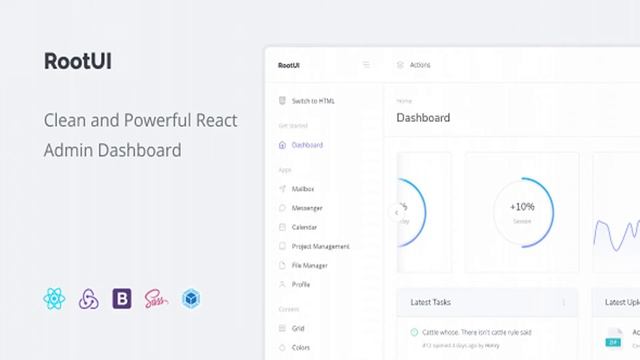Click the Latest Uploads heading
Image resolution: width=640 pixels, height=360 pixels.
click(622, 302)
